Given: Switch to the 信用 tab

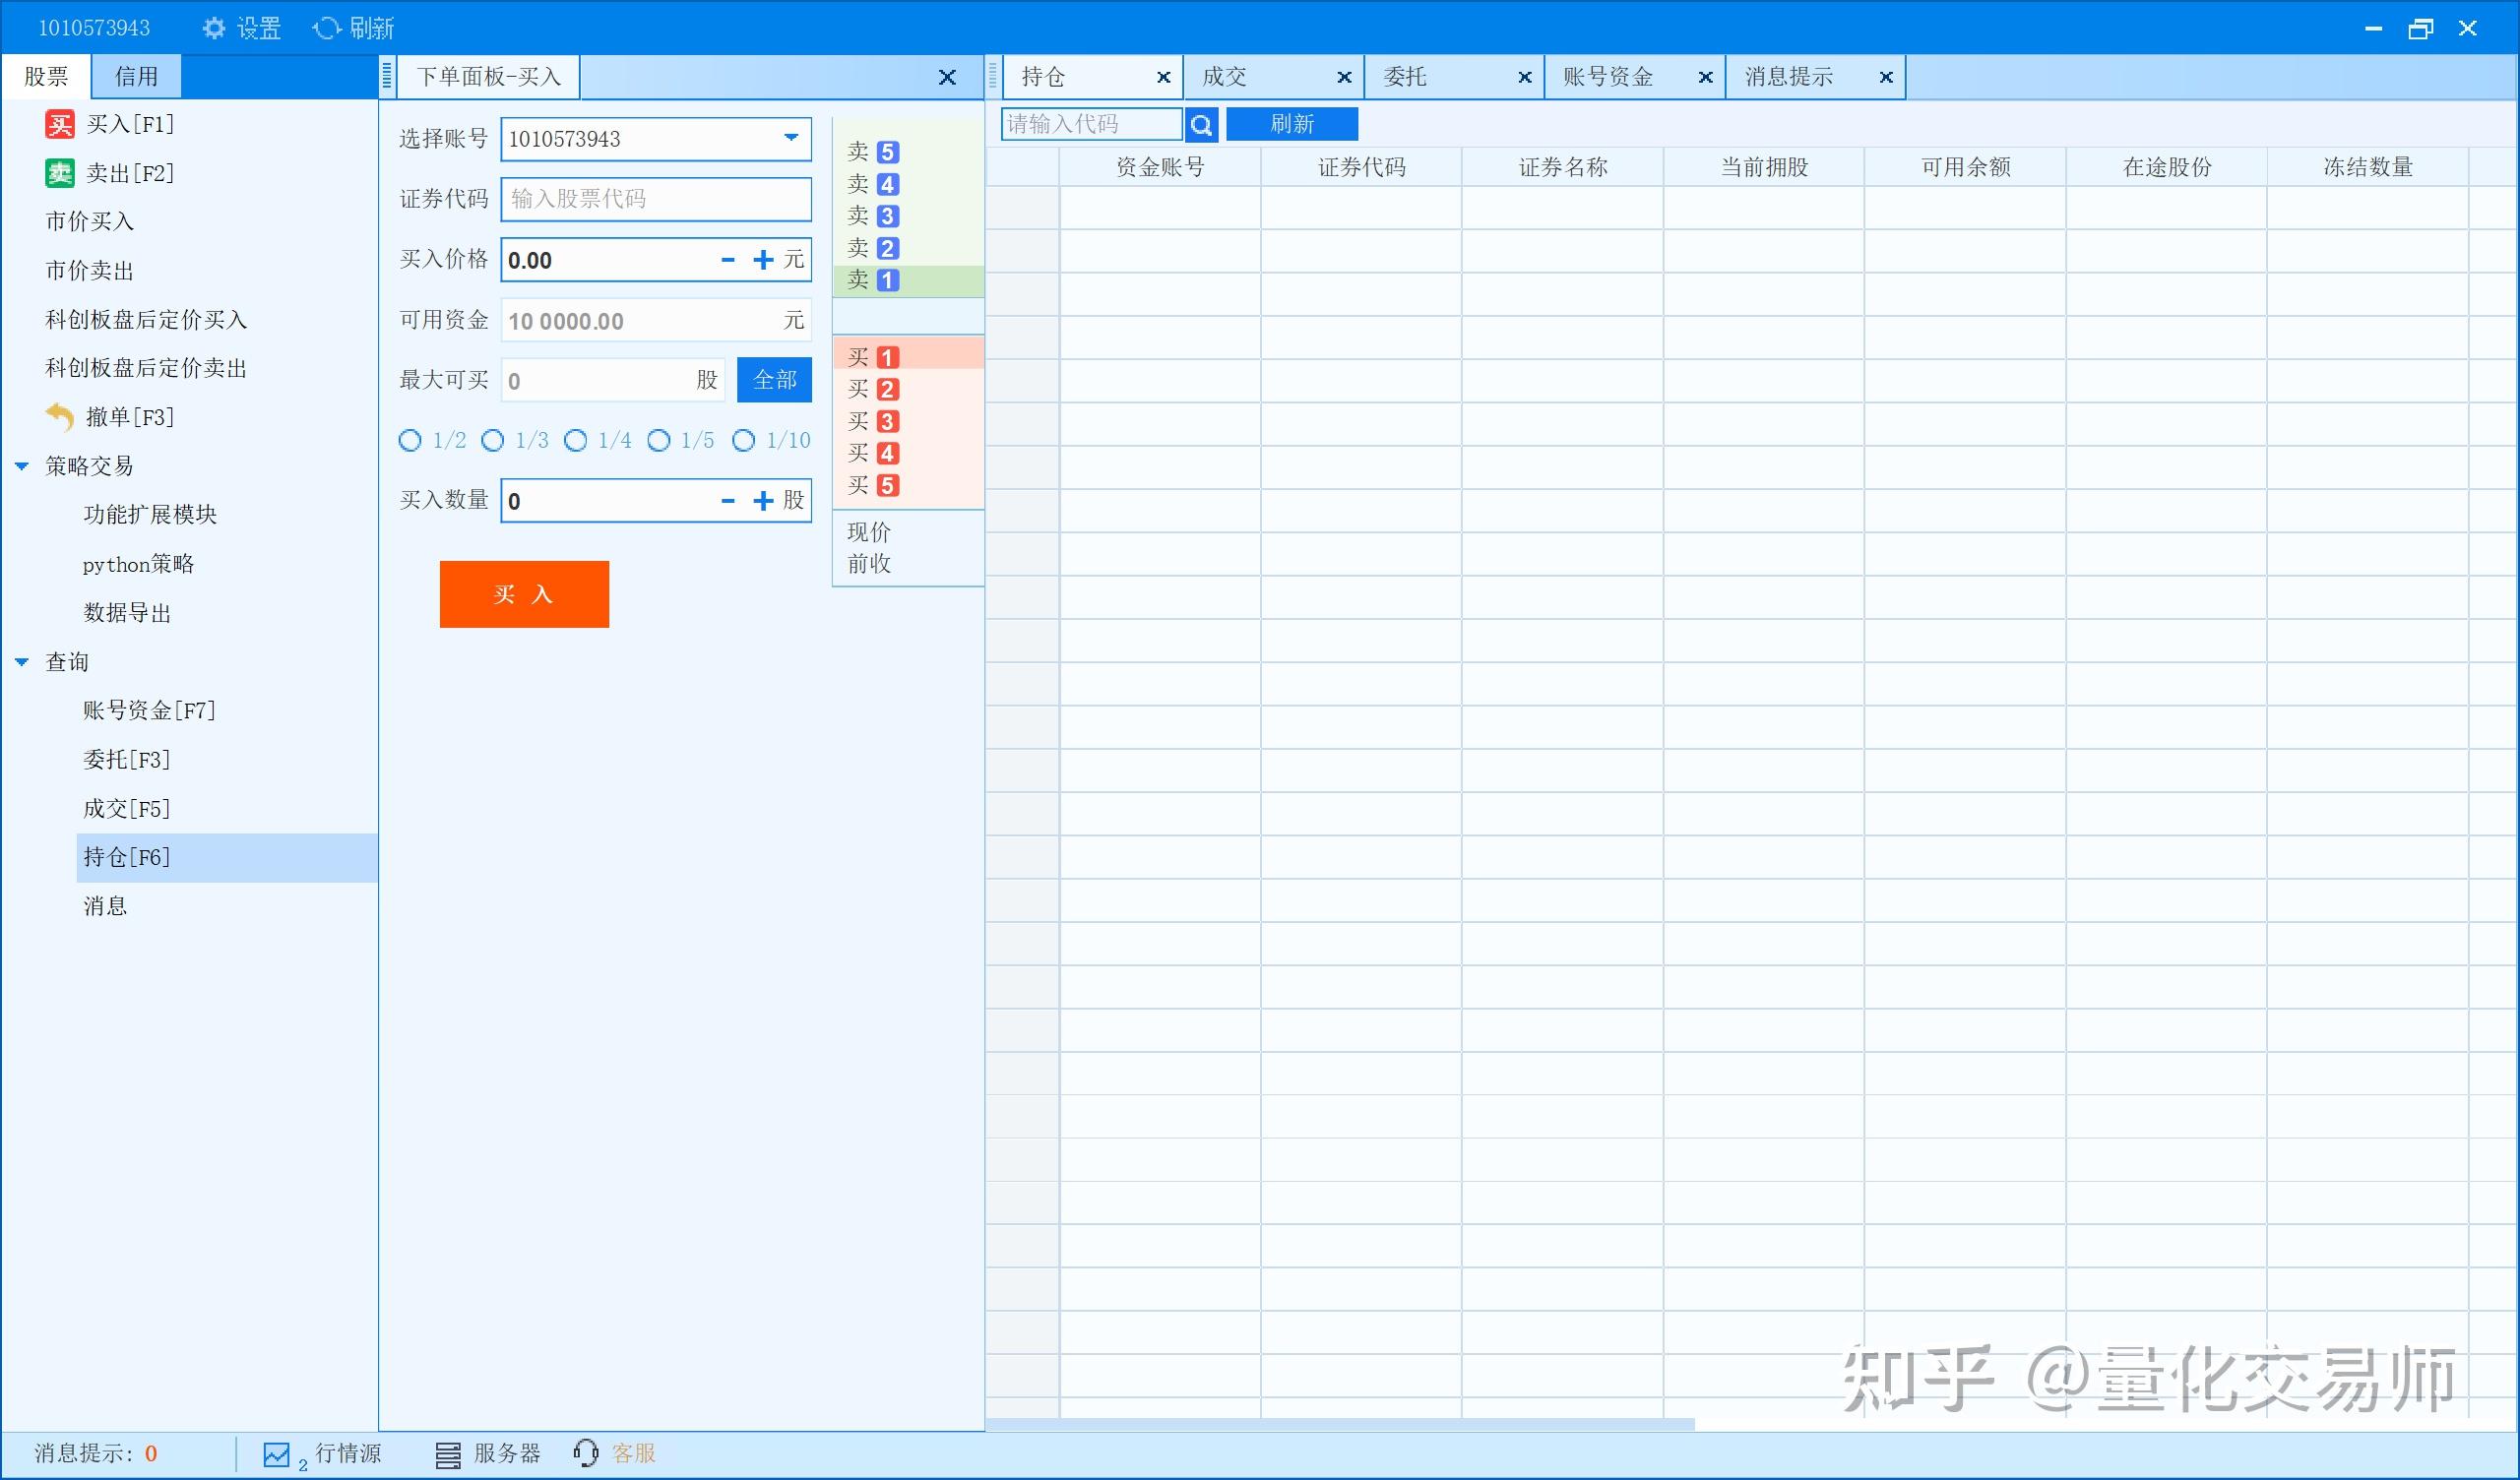Looking at the screenshot, I should tap(135, 76).
